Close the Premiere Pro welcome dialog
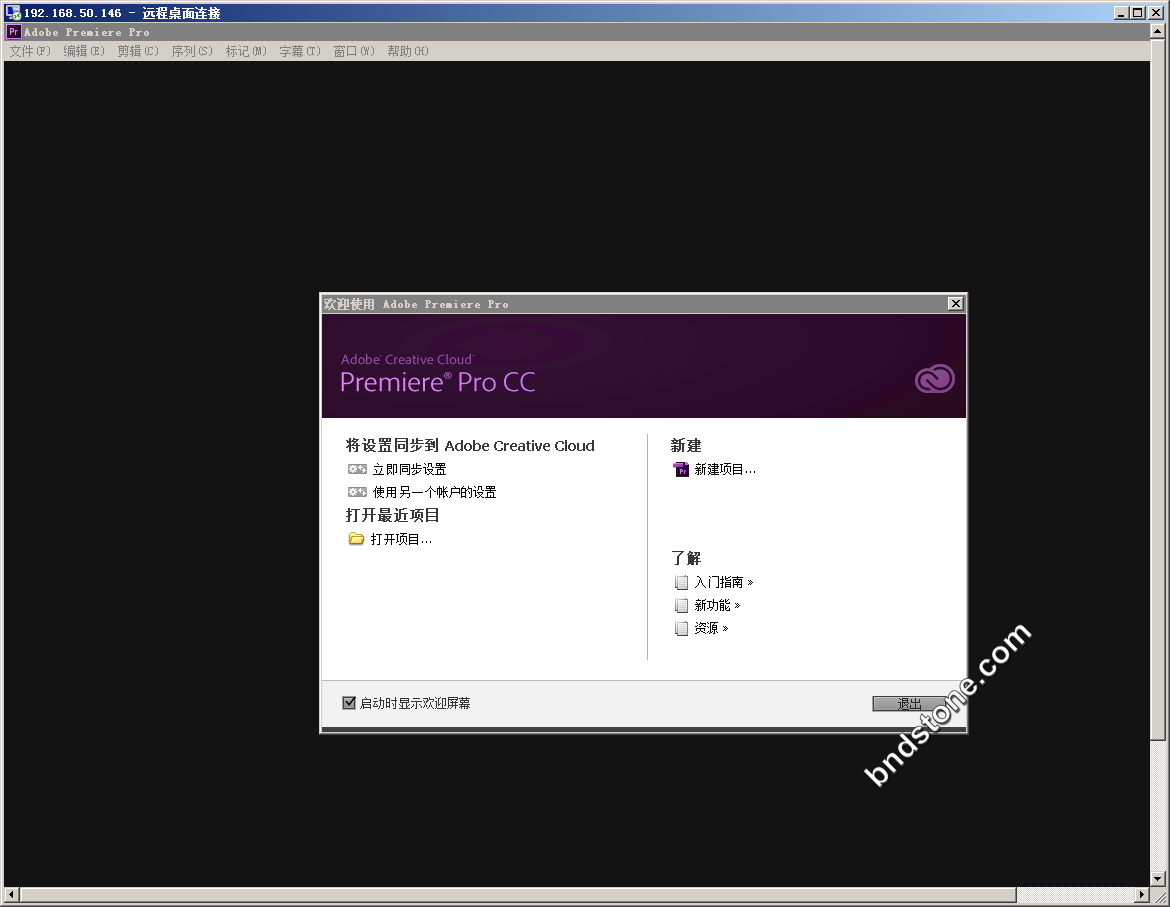This screenshot has width=1170, height=907. (955, 304)
